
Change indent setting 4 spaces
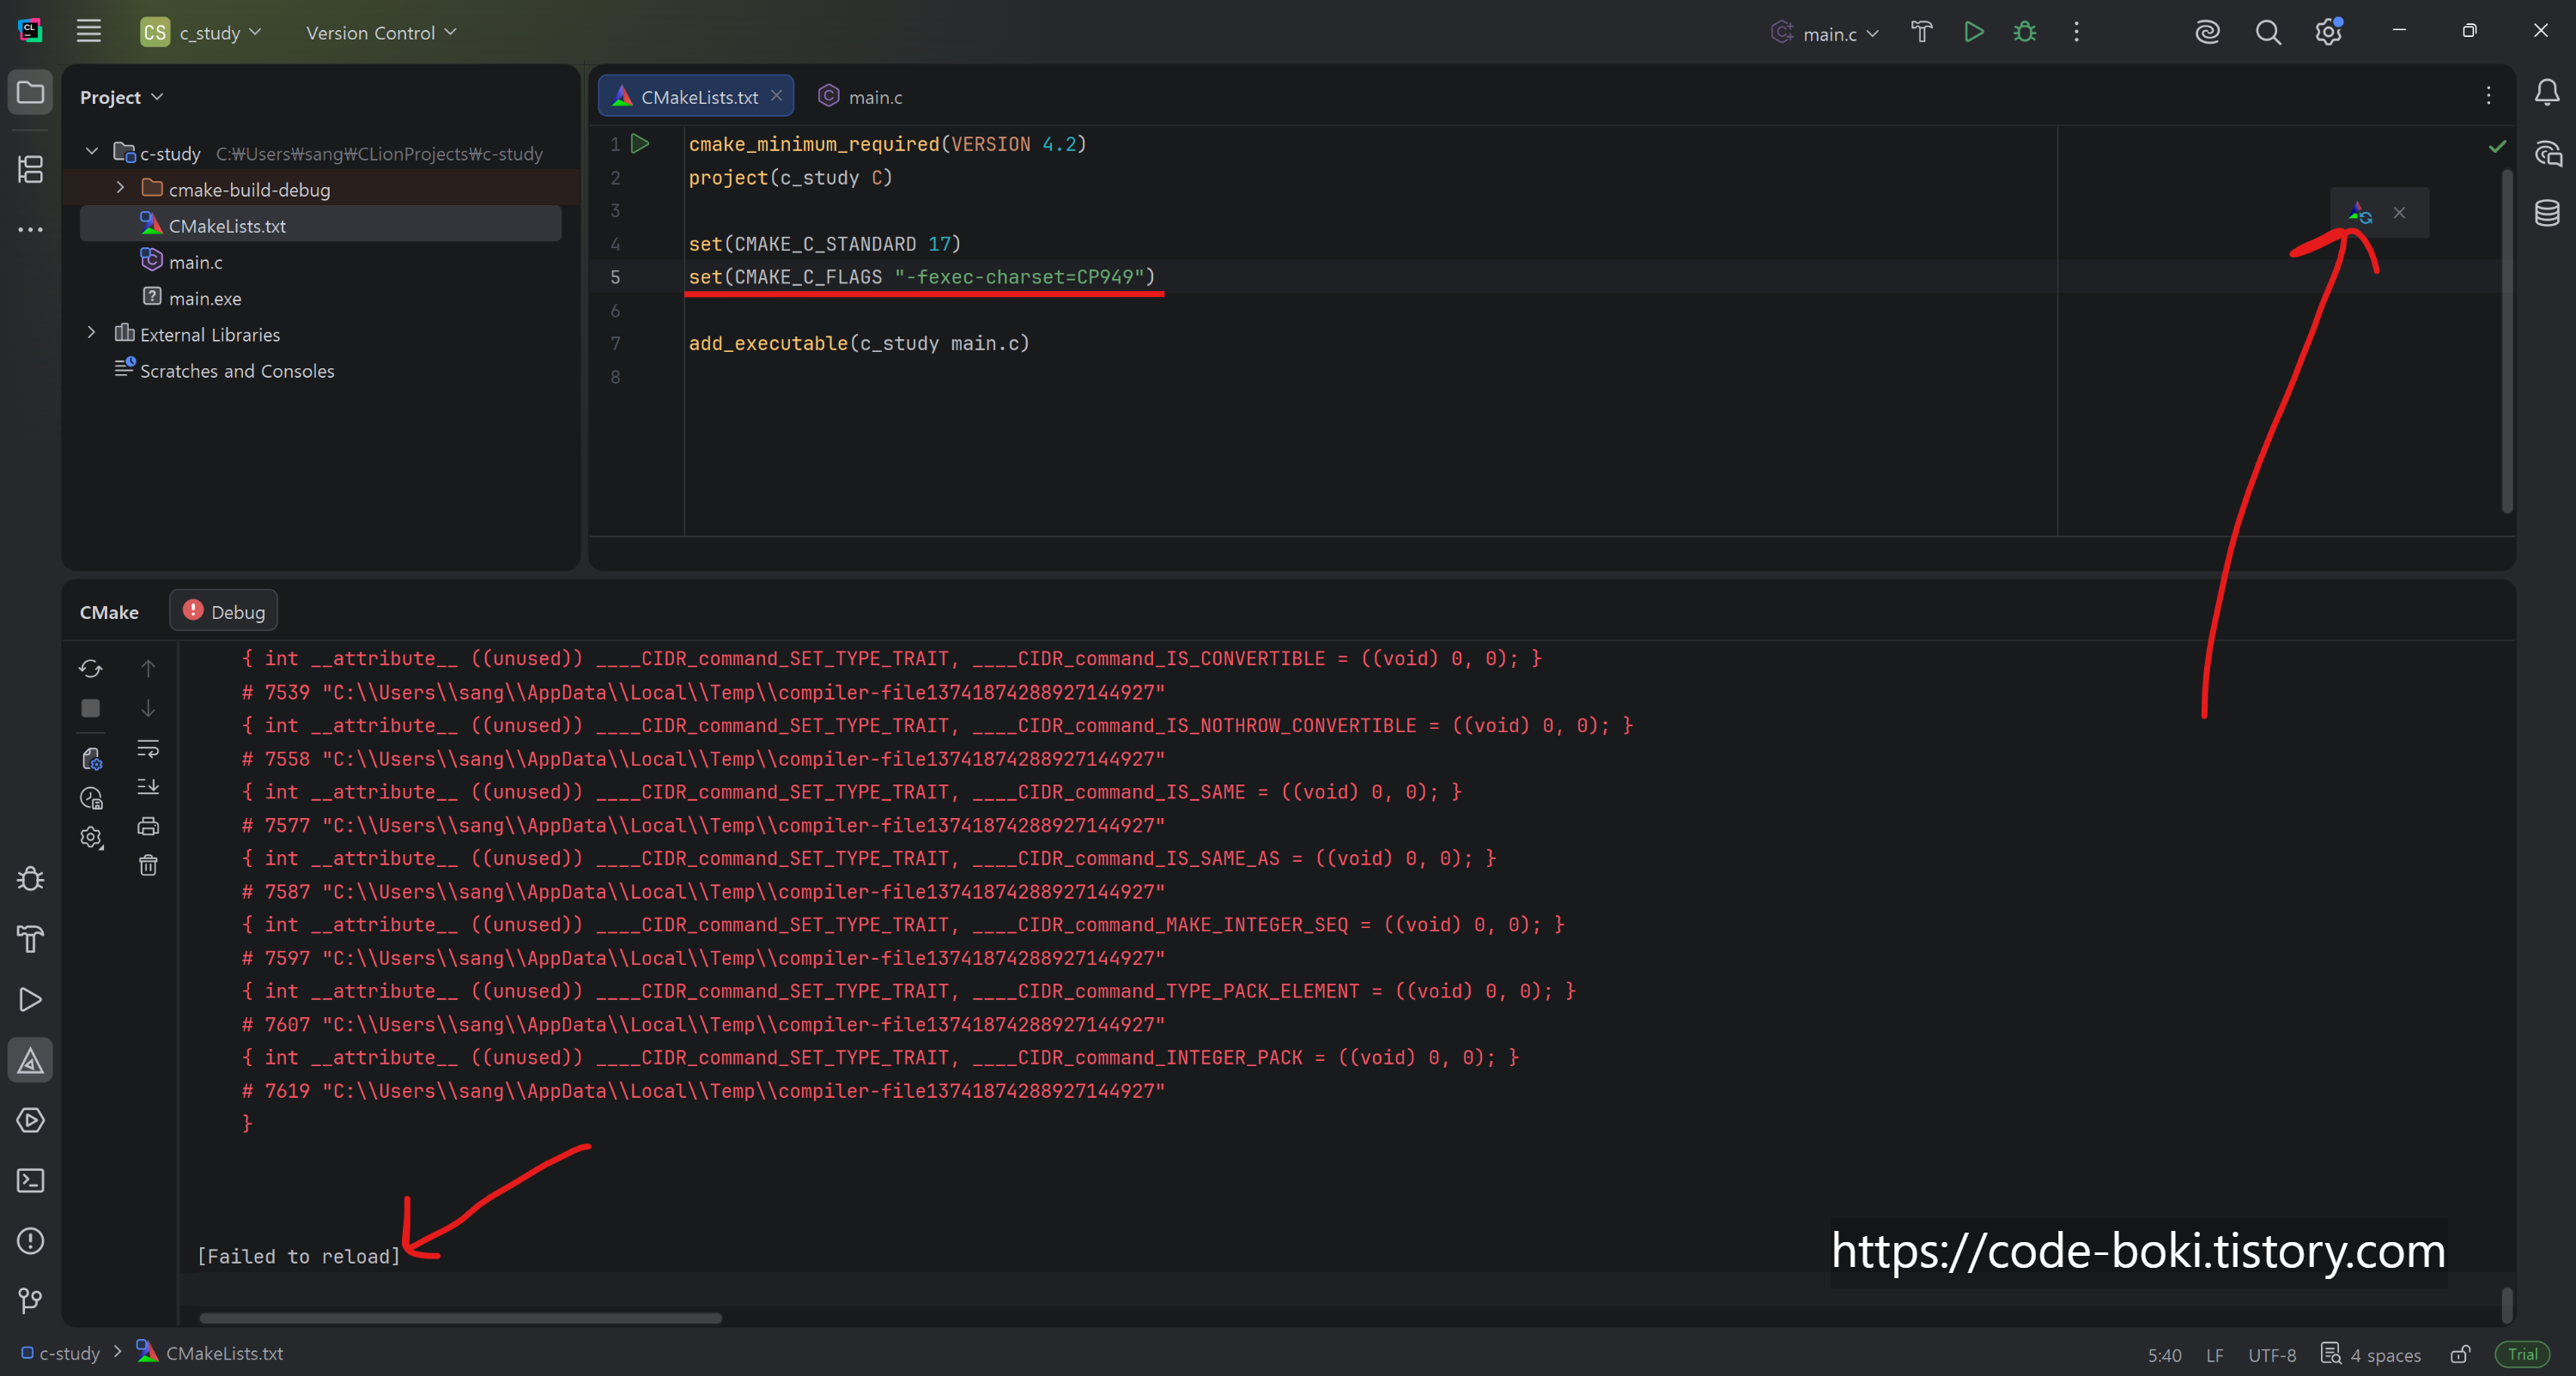tap(2371, 1354)
